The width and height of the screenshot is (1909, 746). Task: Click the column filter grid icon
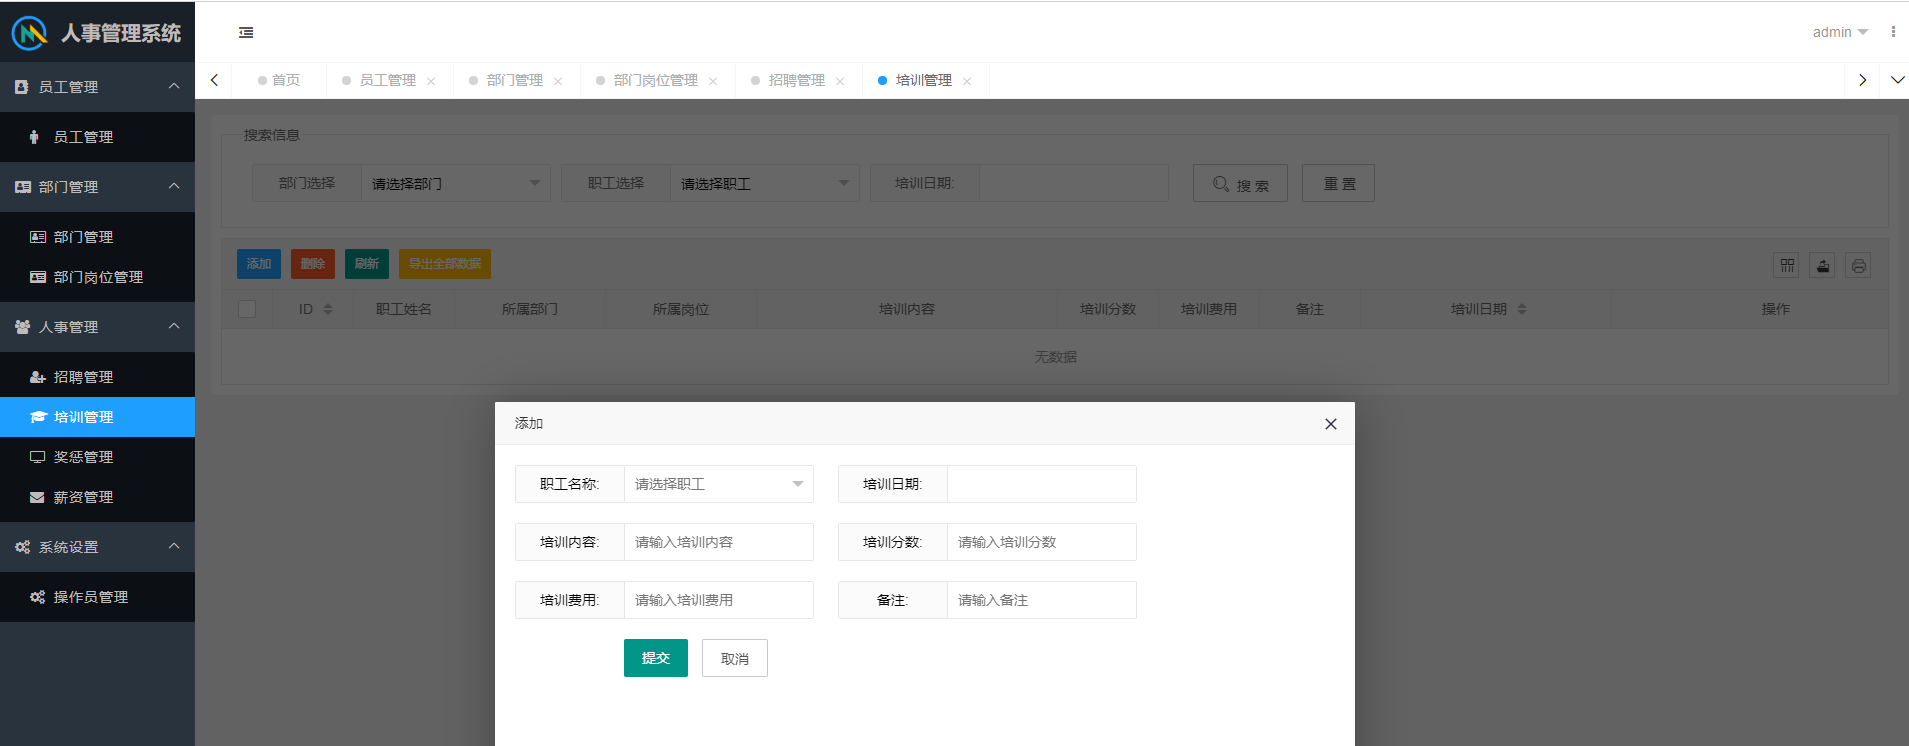tap(1786, 266)
